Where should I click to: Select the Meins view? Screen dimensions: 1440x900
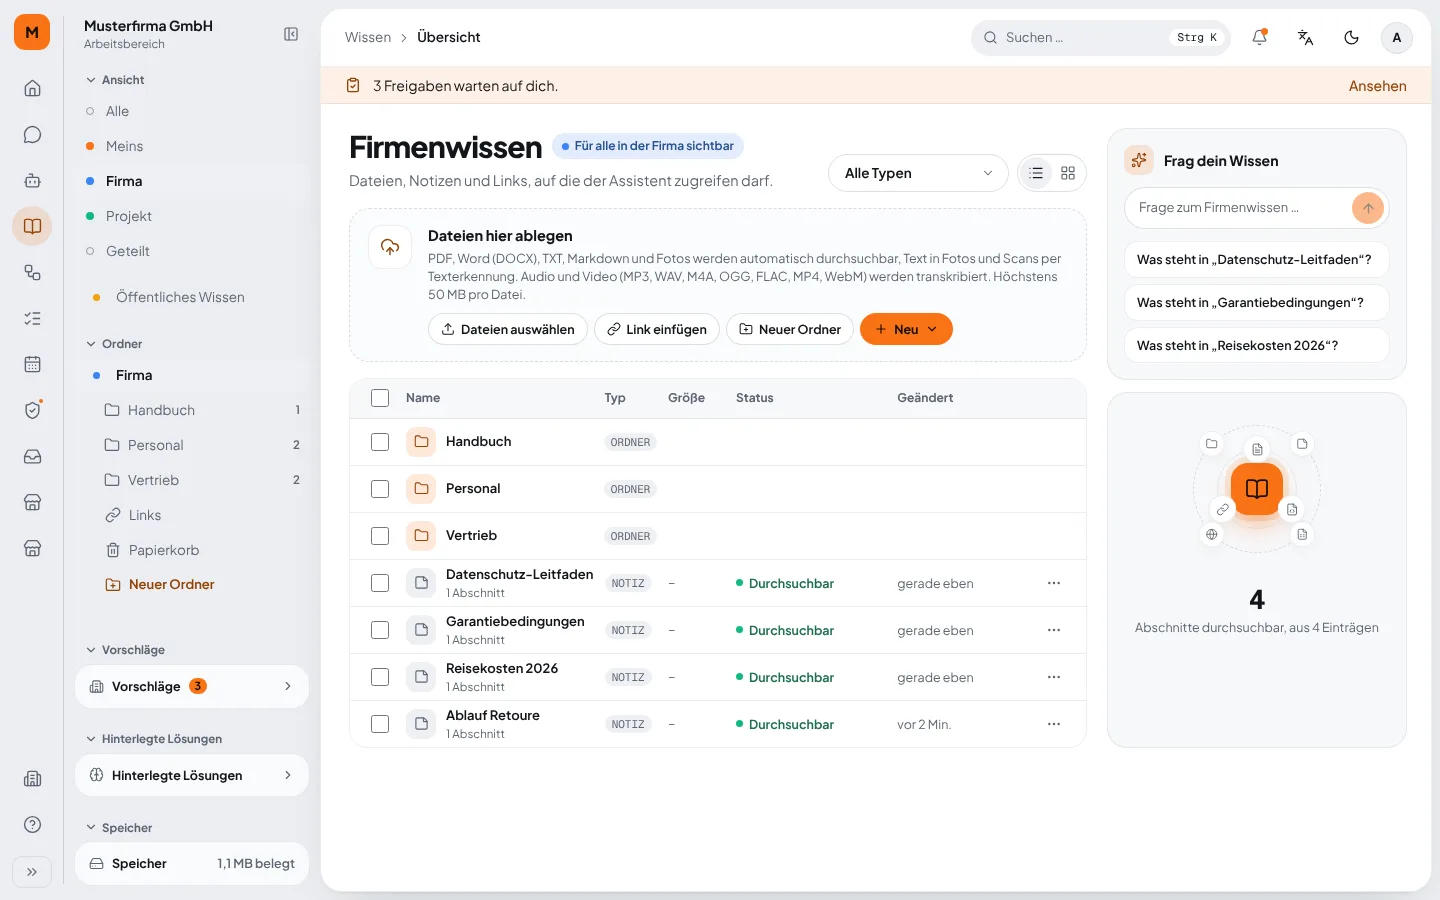192,146
